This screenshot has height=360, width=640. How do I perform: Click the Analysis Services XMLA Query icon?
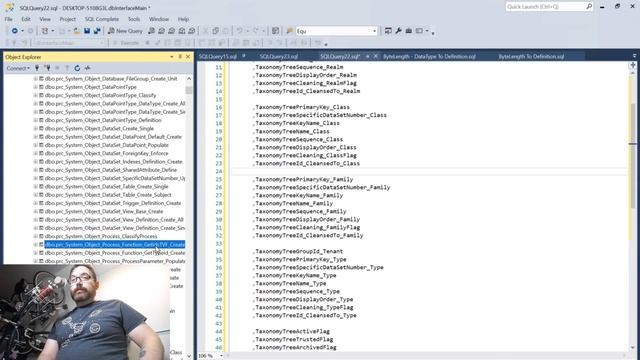tap(182, 31)
